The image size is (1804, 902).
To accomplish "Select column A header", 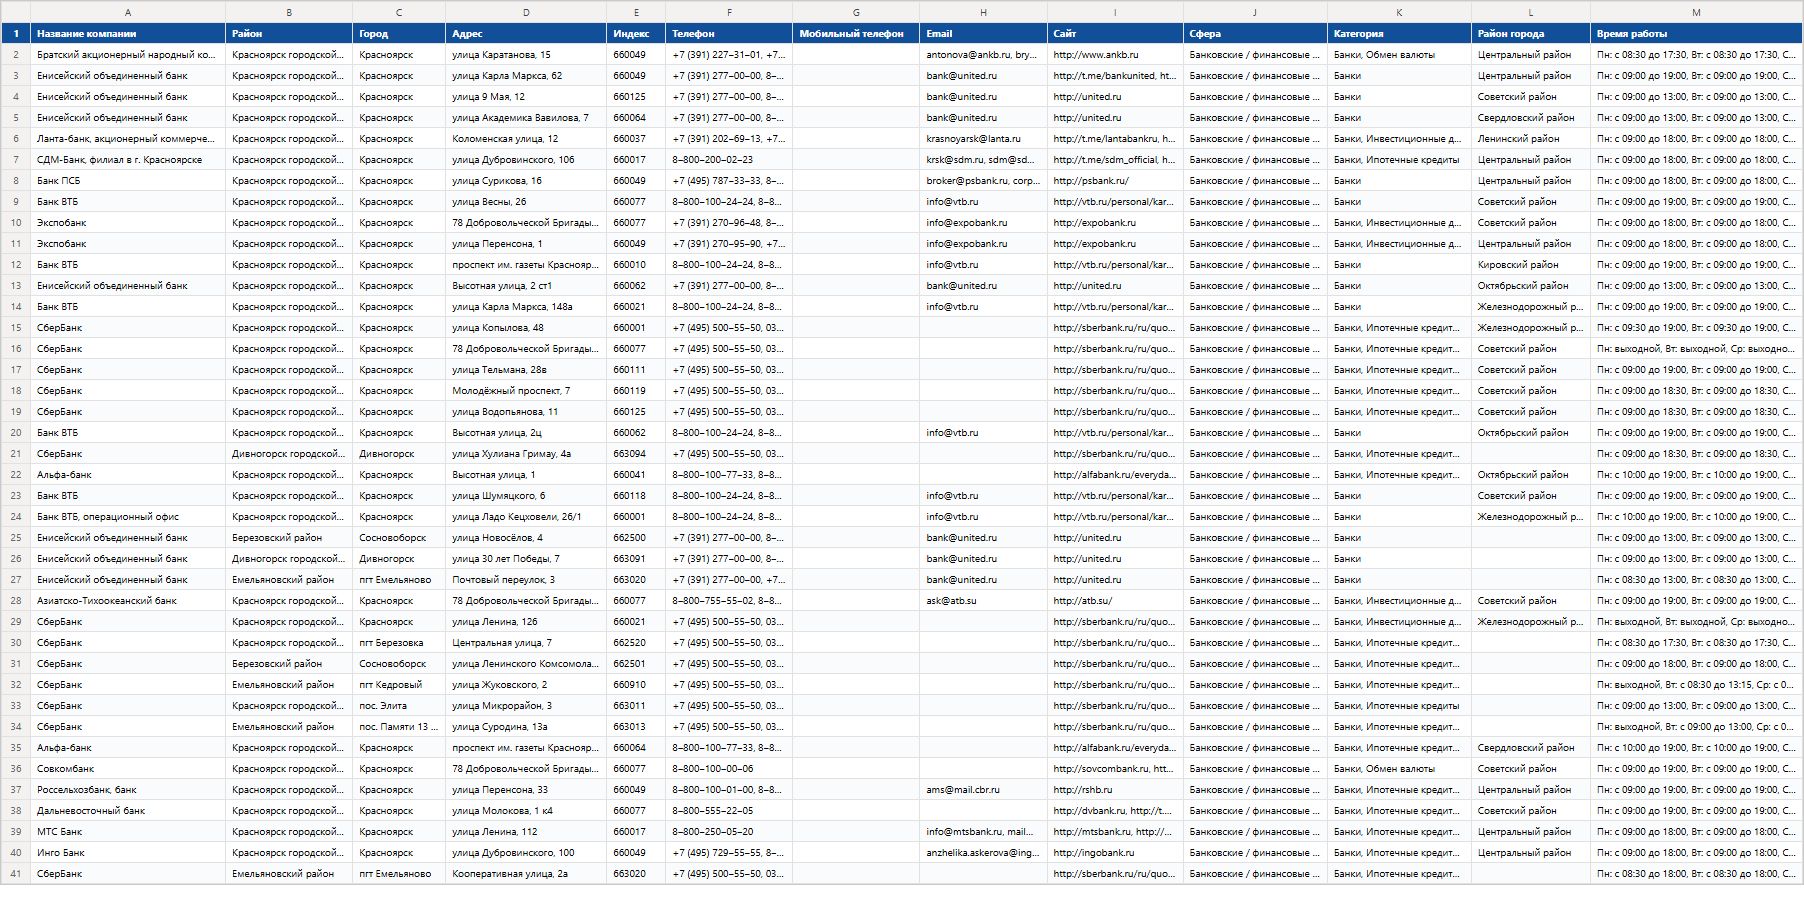I will pos(128,12).
